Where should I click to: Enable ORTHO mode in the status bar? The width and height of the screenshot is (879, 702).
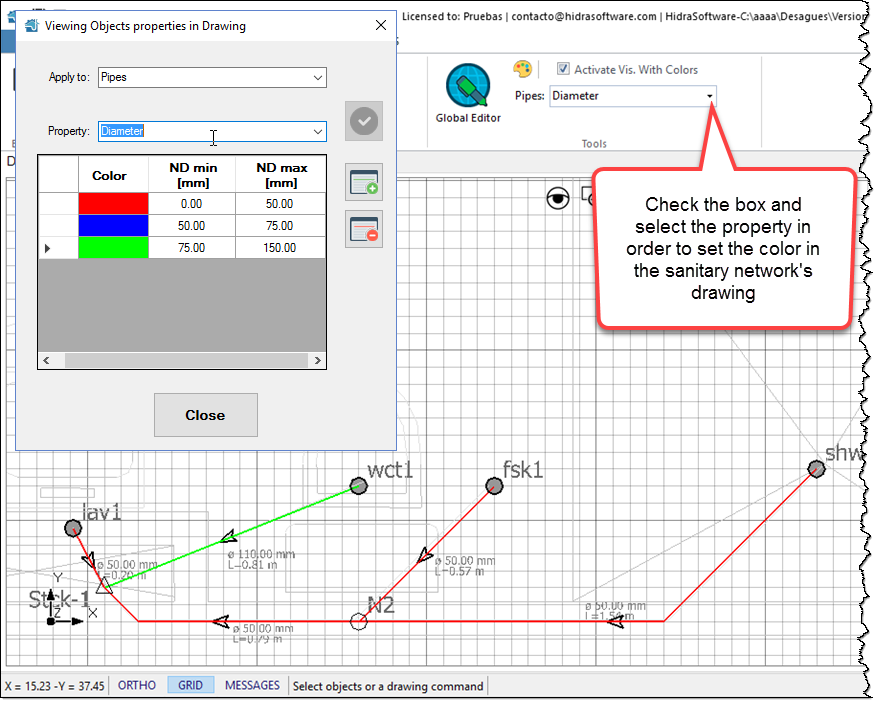pos(136,685)
